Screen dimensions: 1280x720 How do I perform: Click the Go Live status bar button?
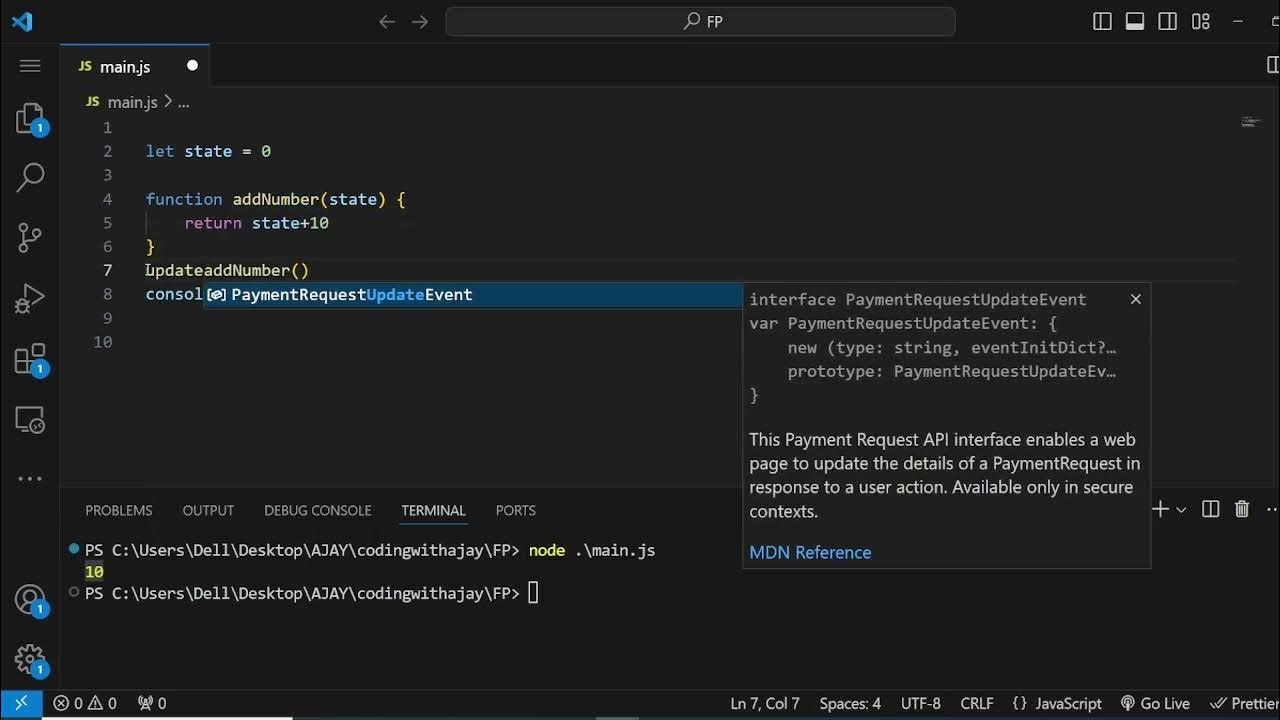pyautogui.click(x=1155, y=703)
